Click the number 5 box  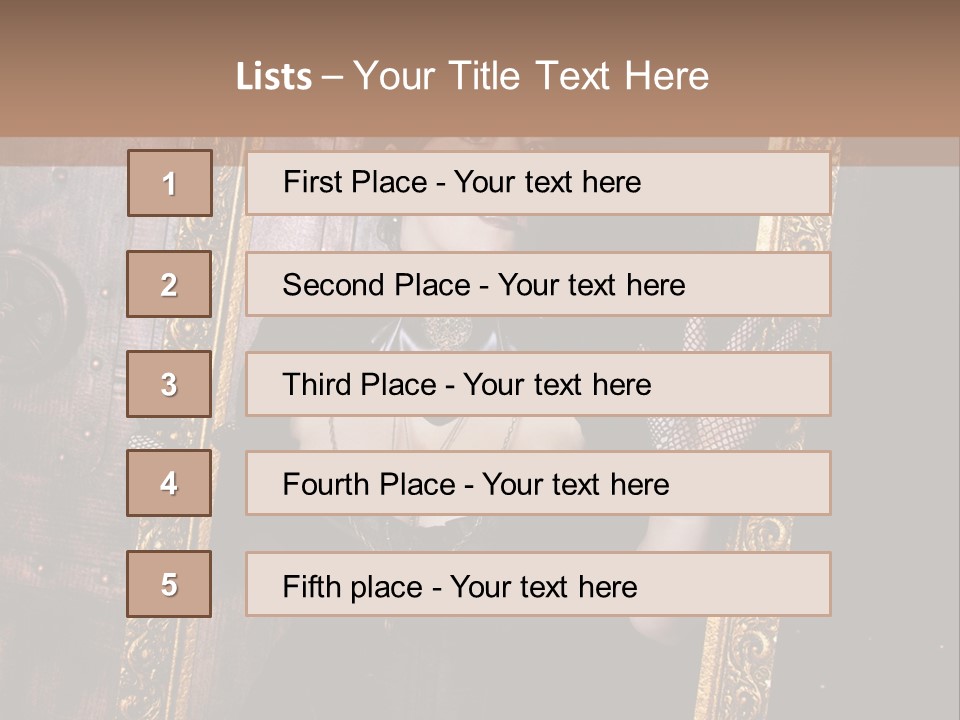coord(169,584)
